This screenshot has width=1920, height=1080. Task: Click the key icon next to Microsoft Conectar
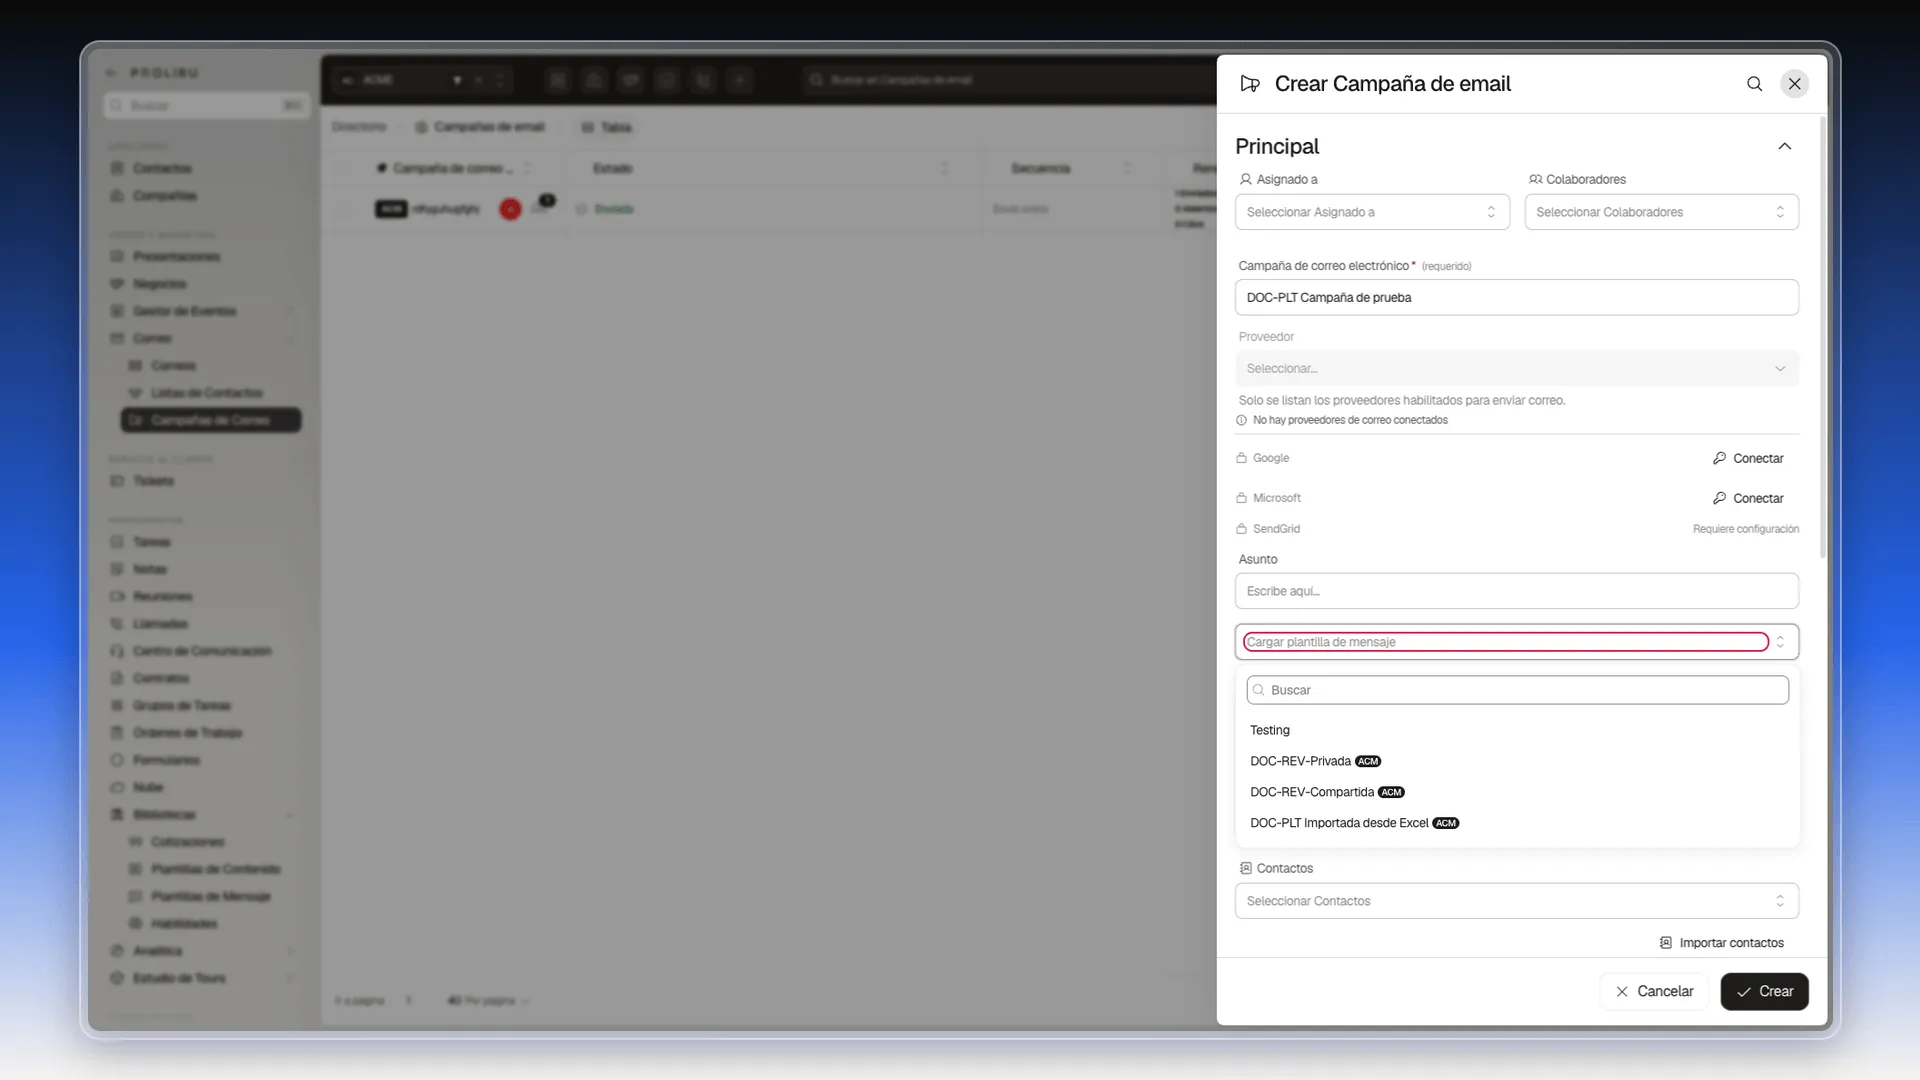[x=1720, y=498]
